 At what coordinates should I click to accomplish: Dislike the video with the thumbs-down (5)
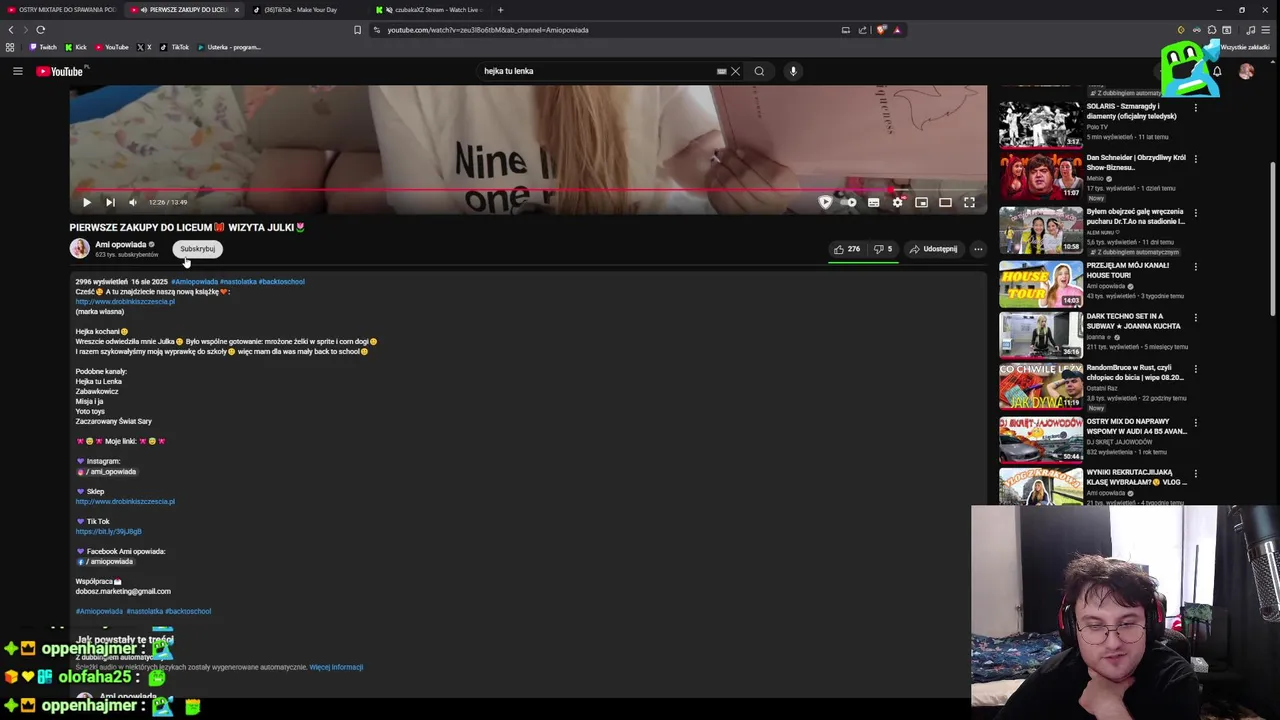pos(883,249)
